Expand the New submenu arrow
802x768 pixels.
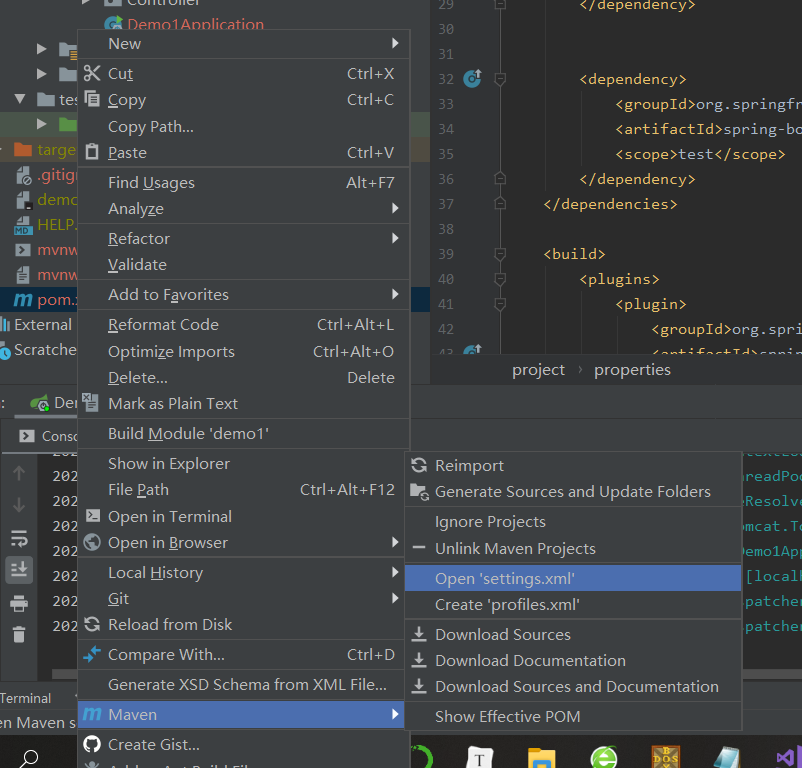(395, 43)
